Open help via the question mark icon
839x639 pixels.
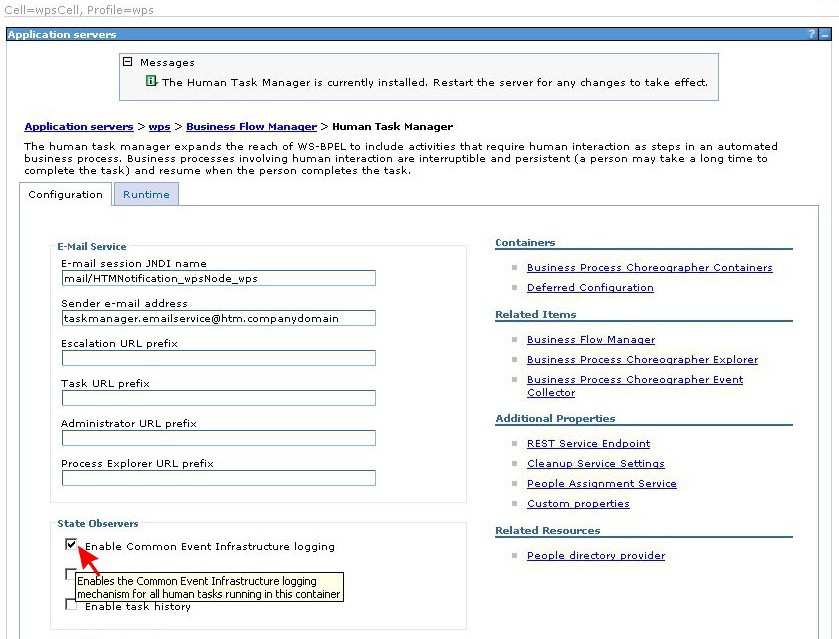812,34
